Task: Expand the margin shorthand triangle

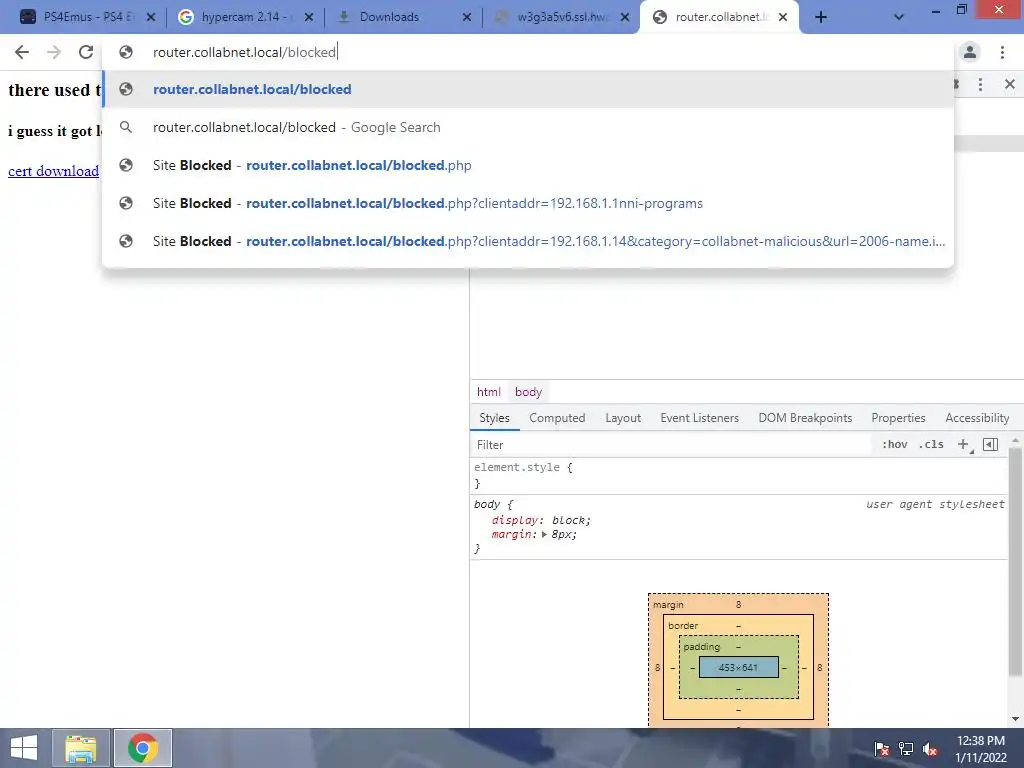Action: click(544, 535)
